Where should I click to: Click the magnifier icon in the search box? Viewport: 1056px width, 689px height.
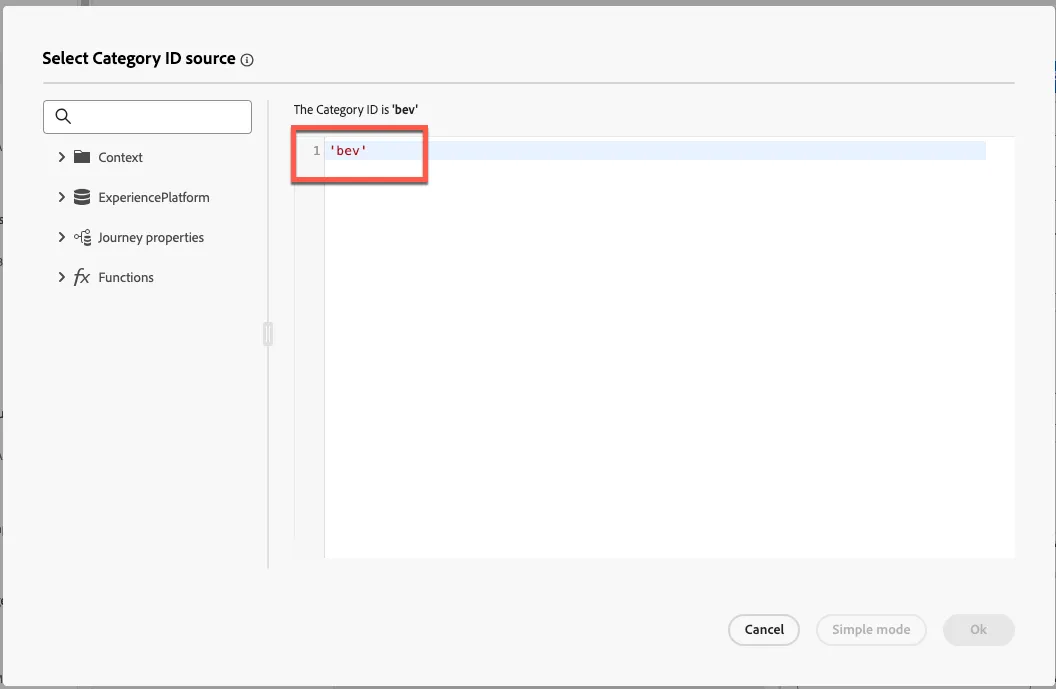coord(63,117)
